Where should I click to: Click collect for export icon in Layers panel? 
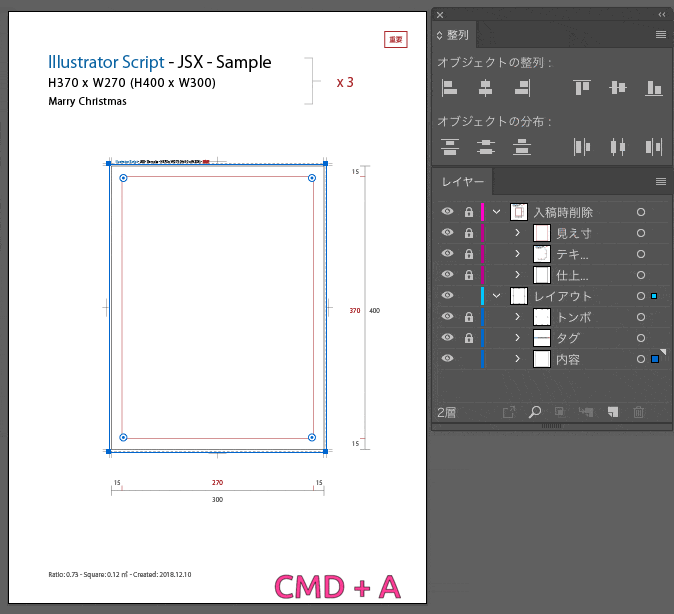509,412
